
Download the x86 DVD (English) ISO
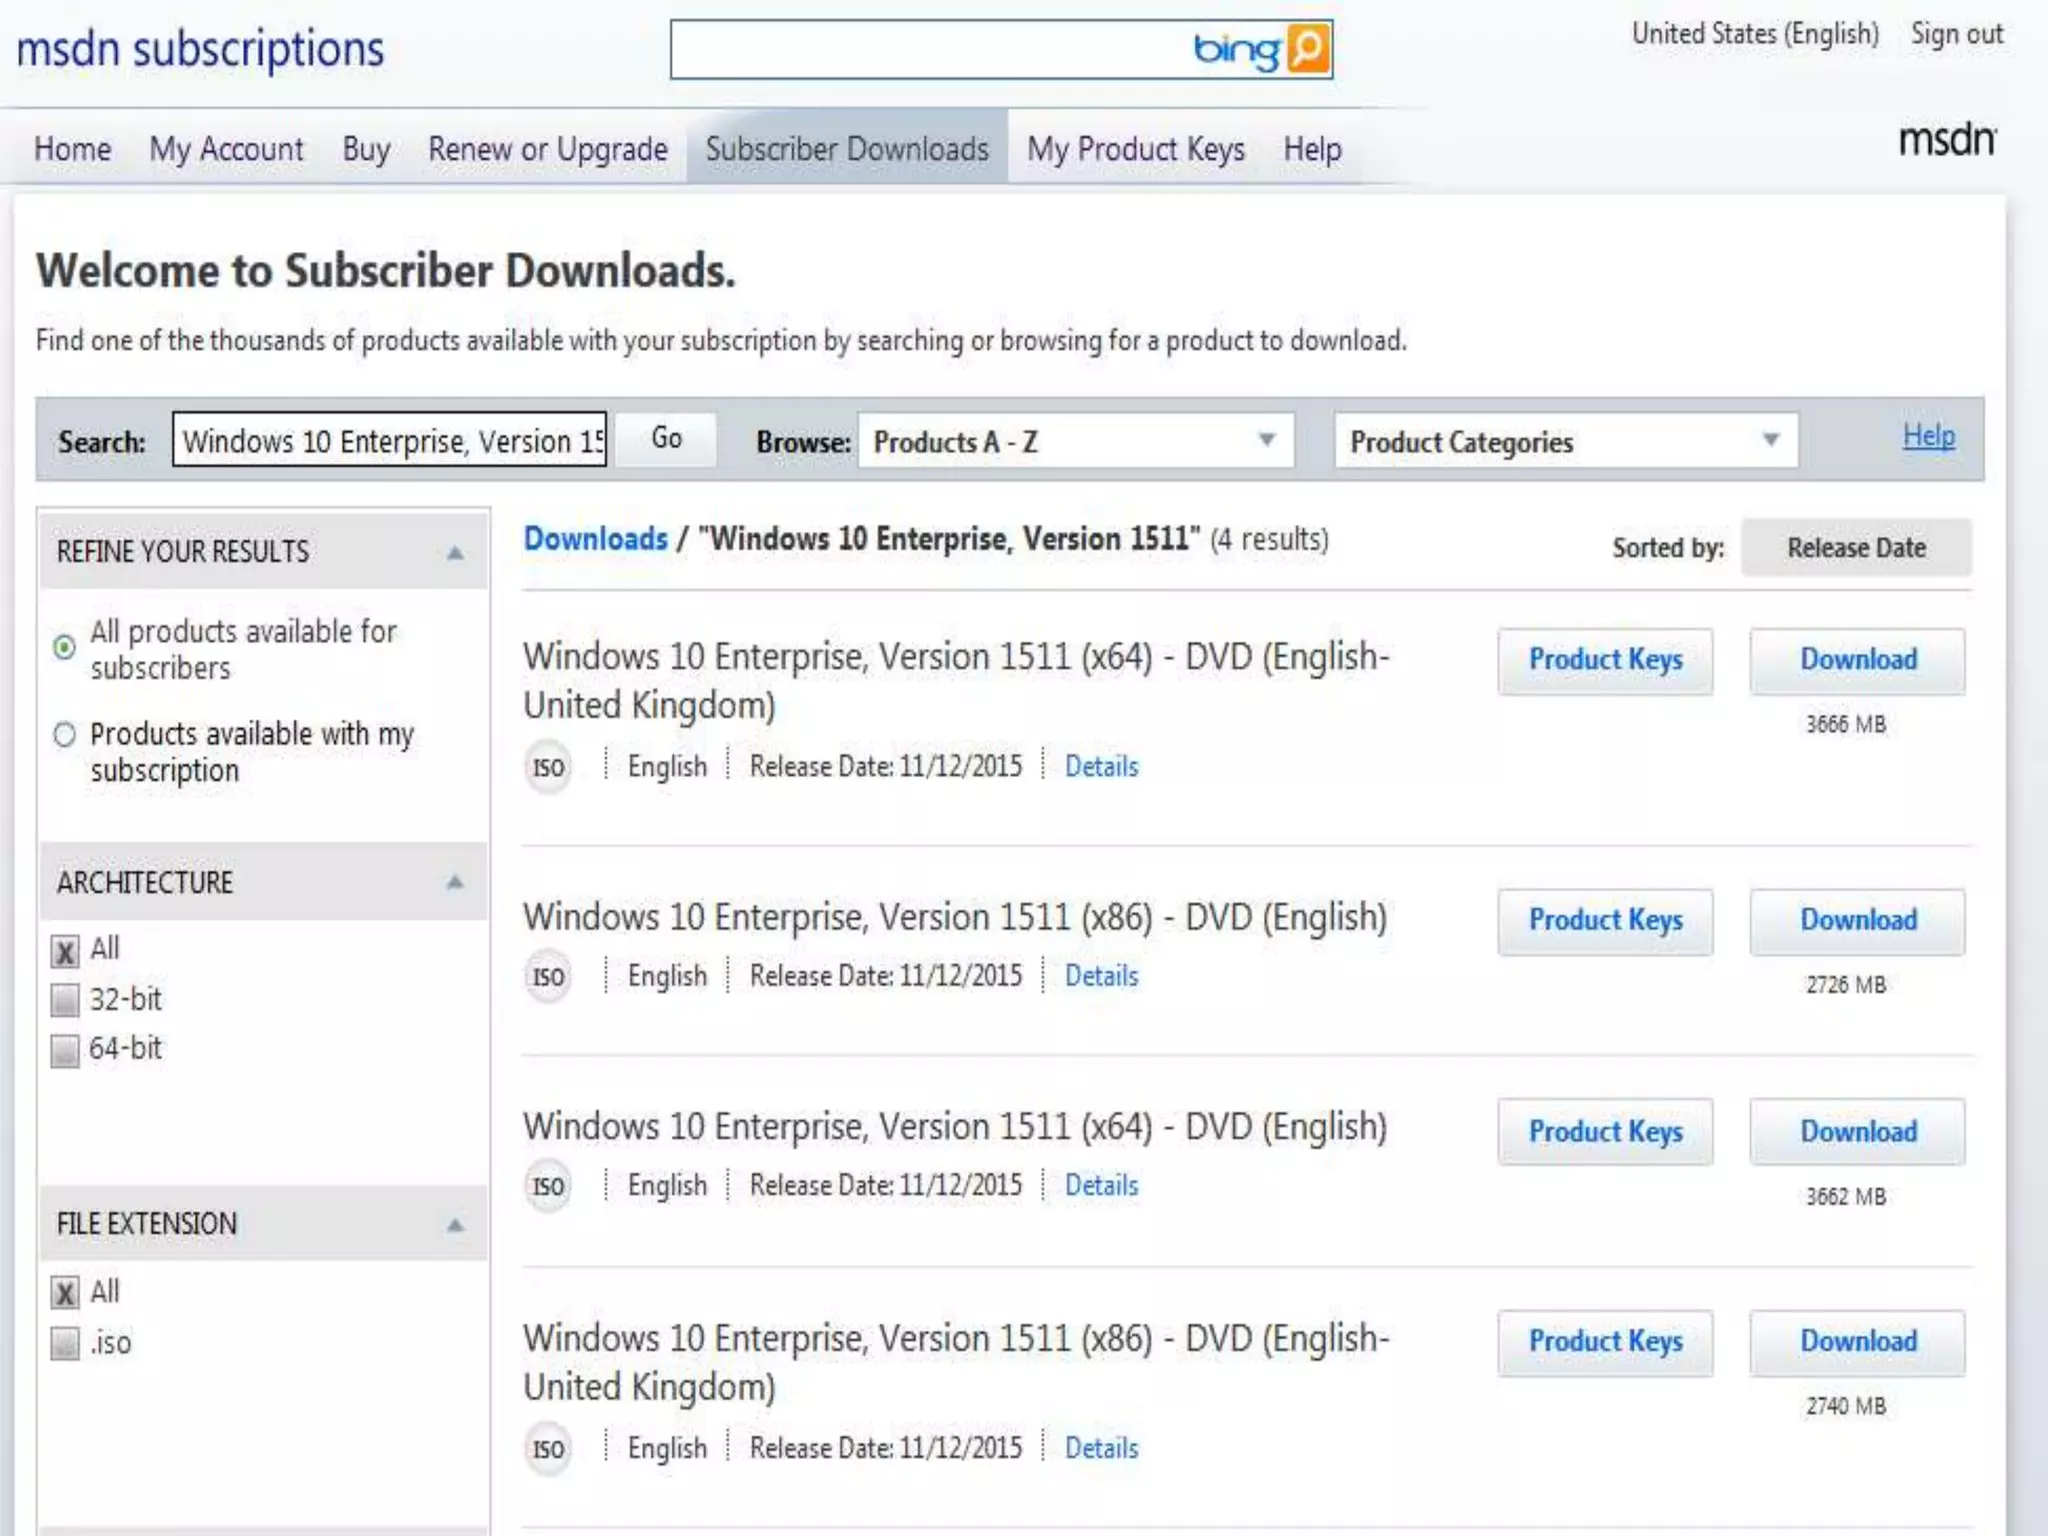click(1857, 921)
